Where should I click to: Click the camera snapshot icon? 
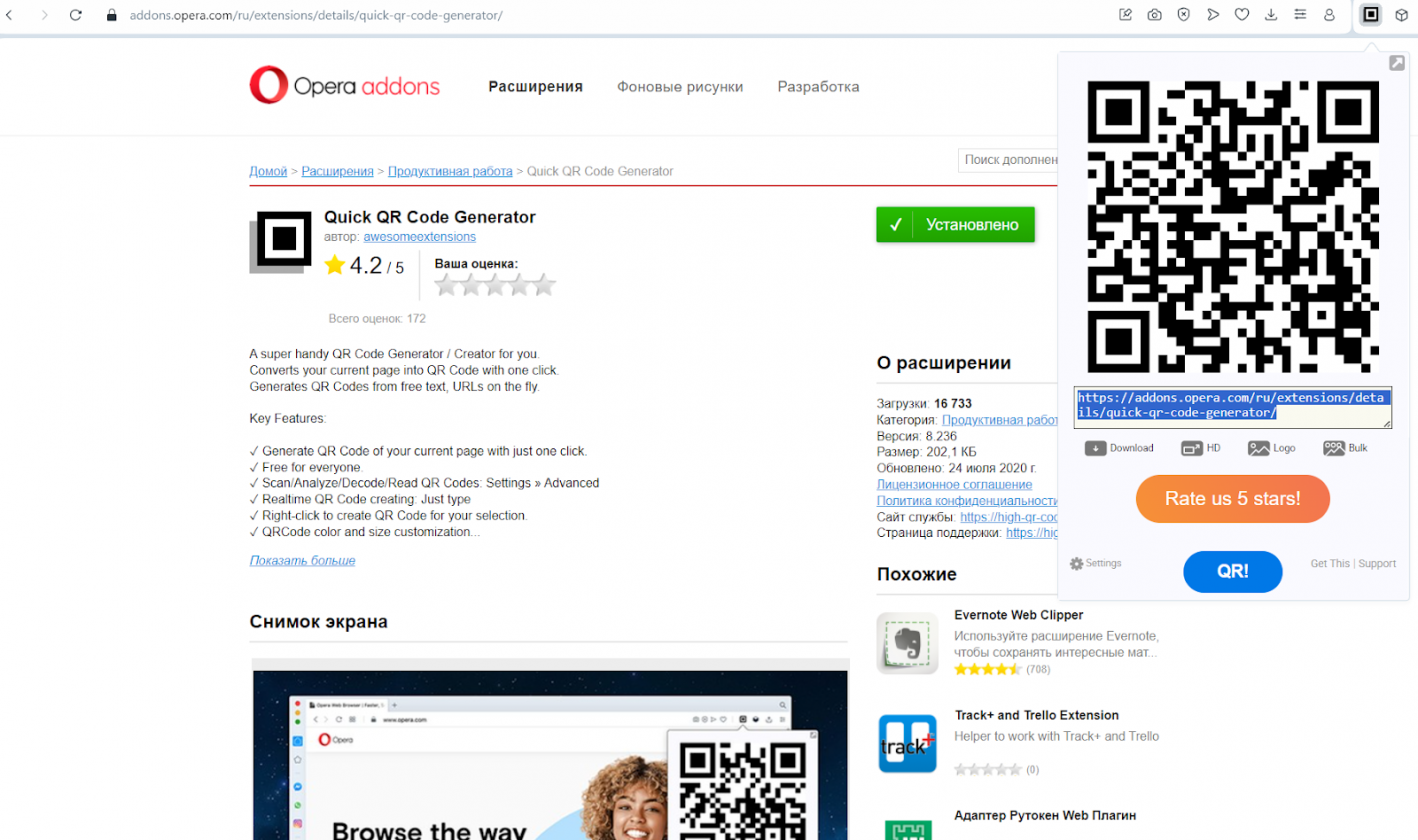[1154, 15]
